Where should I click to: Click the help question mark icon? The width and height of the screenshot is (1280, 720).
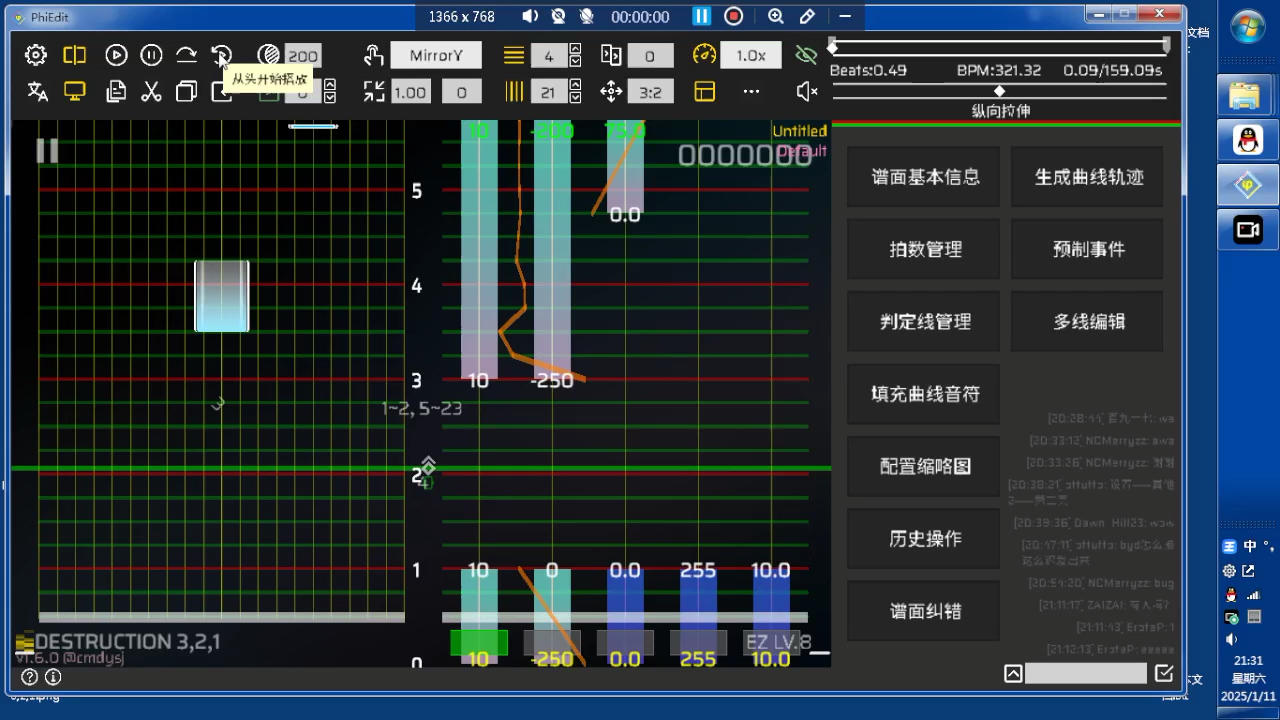pyautogui.click(x=30, y=677)
